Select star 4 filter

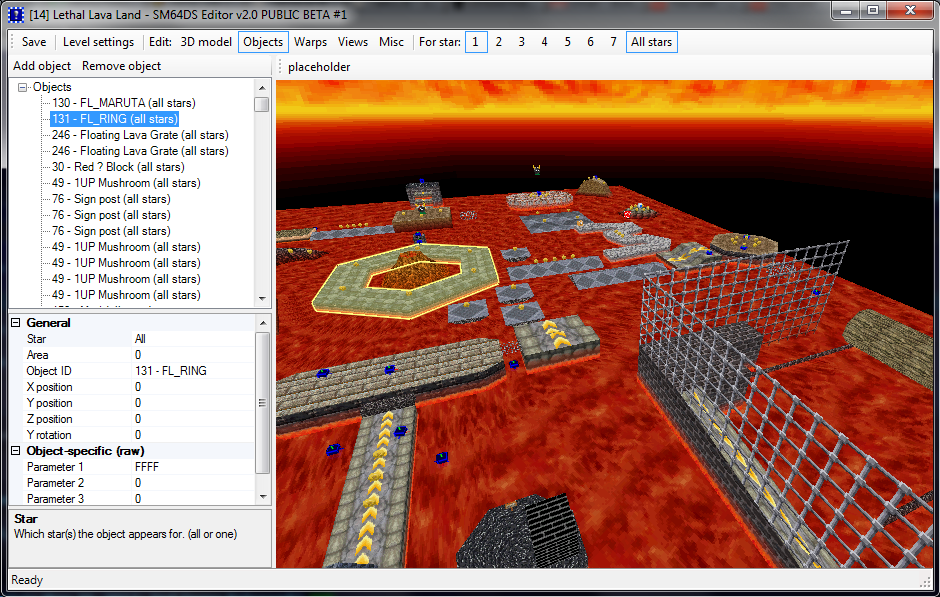544,42
